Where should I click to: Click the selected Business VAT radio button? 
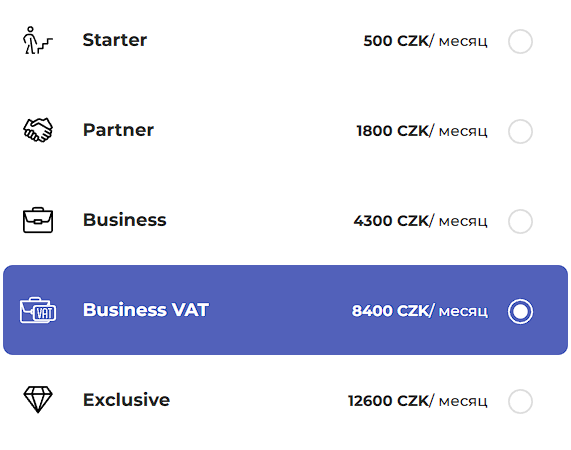click(x=520, y=311)
